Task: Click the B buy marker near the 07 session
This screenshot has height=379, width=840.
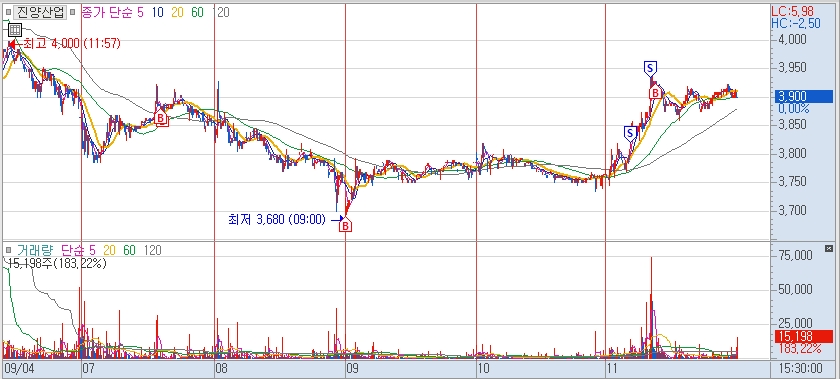Action: (161, 118)
